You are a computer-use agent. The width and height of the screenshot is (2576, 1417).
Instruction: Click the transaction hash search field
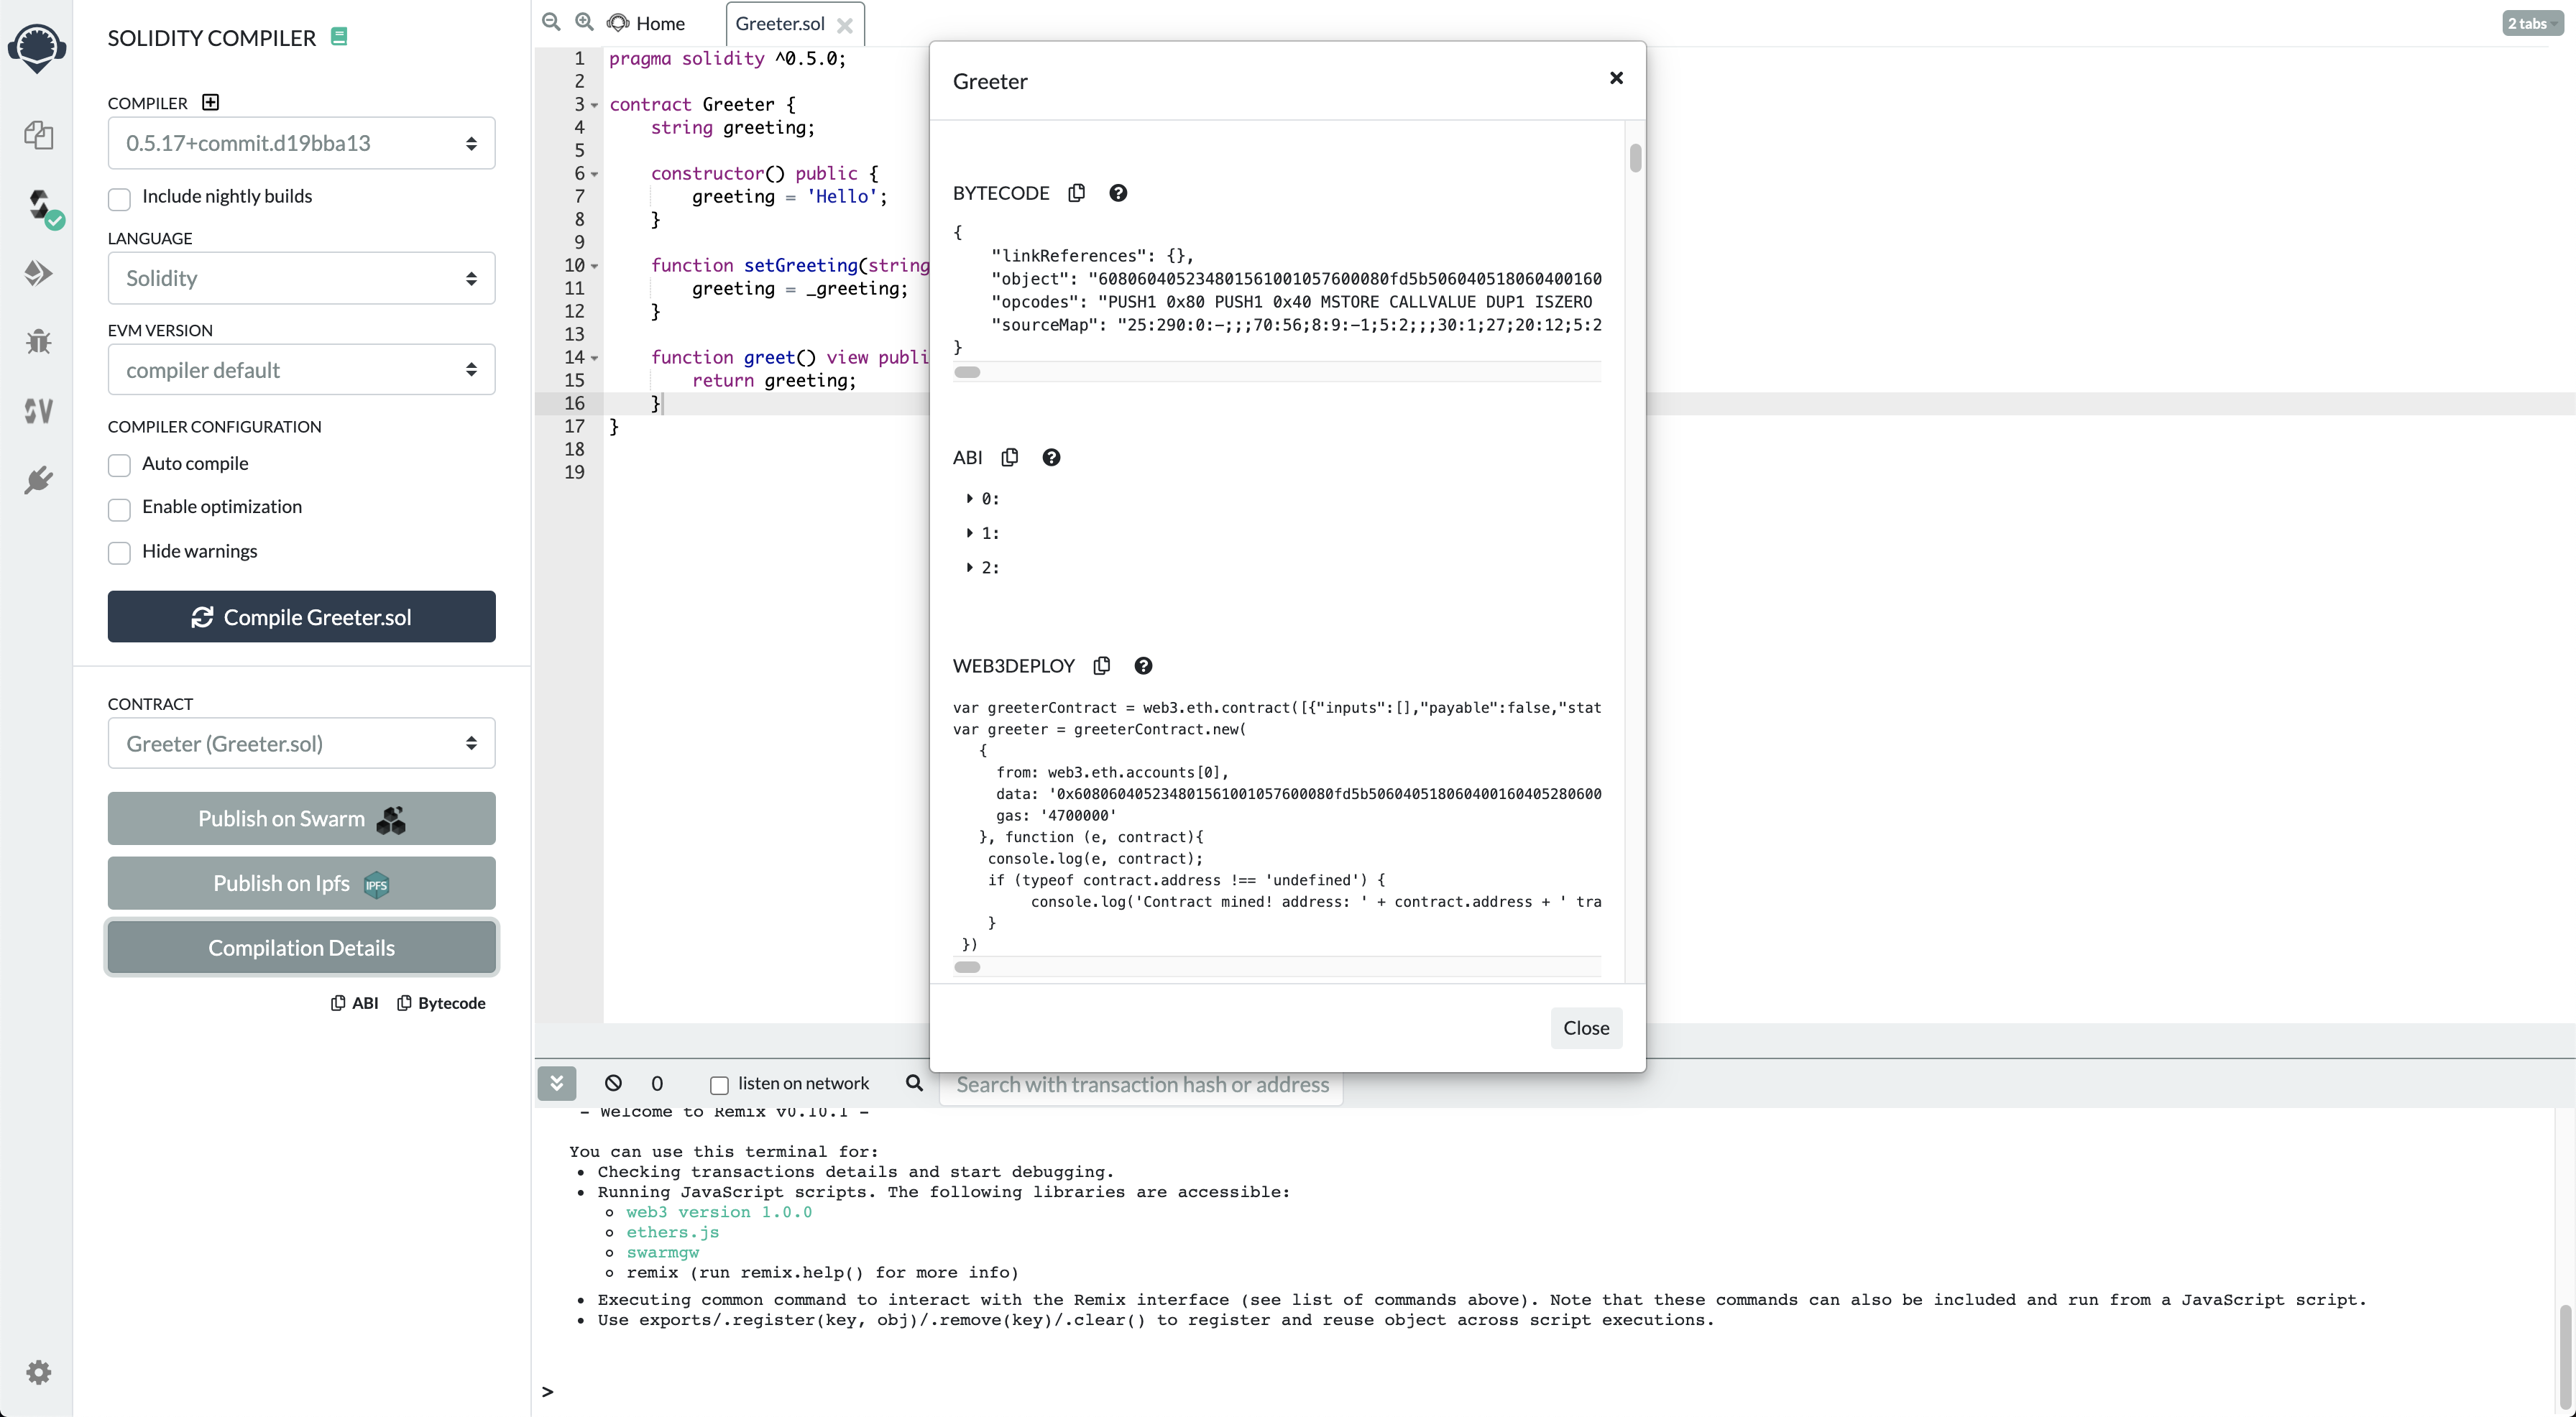(1141, 1085)
